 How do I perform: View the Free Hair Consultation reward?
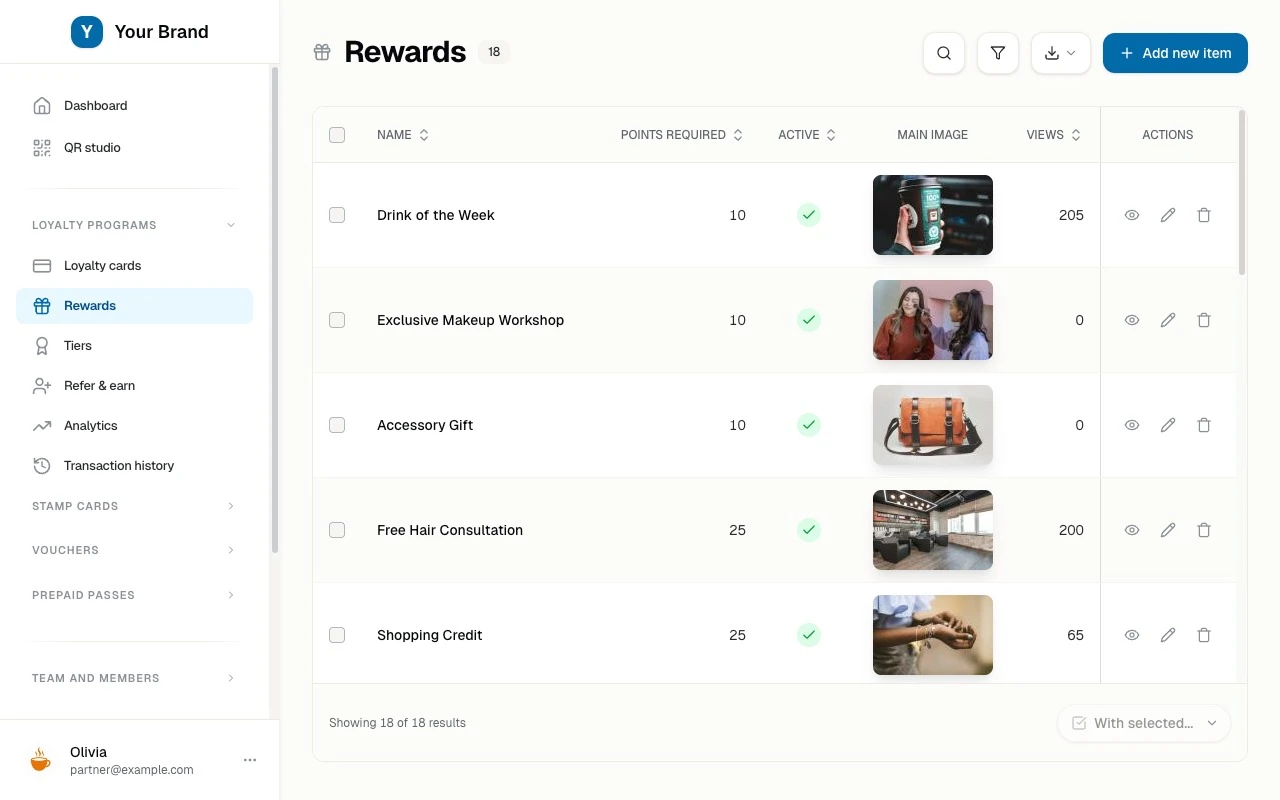point(1132,530)
